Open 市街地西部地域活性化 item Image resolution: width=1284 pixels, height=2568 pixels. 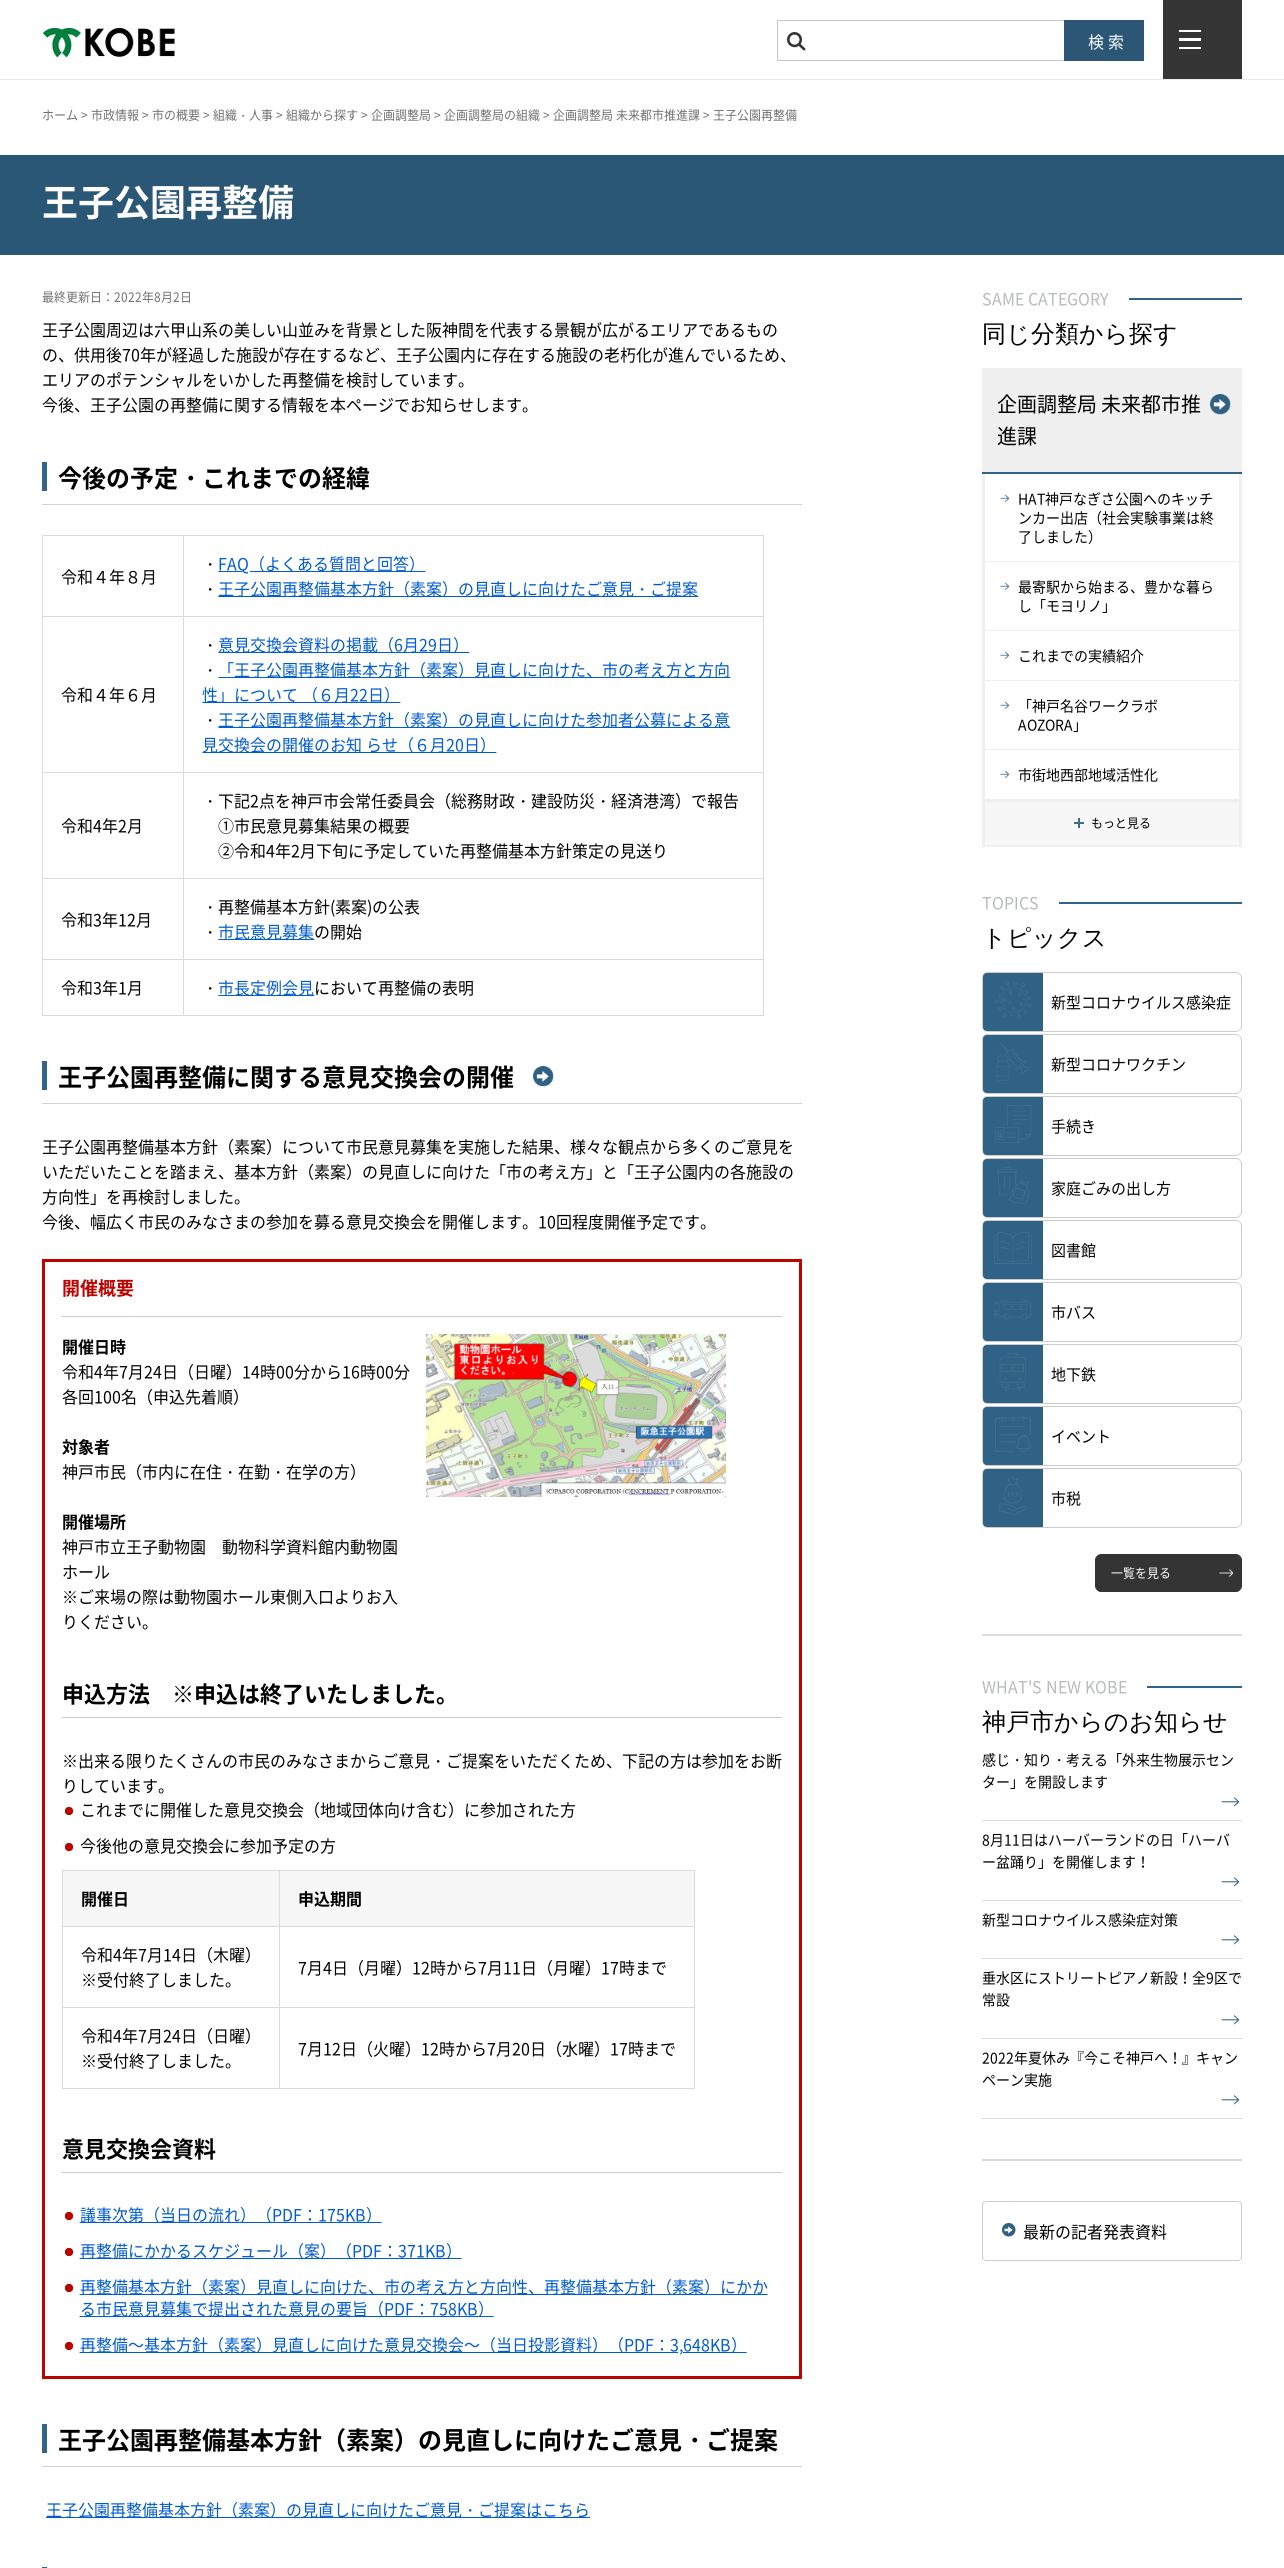pos(1113,775)
